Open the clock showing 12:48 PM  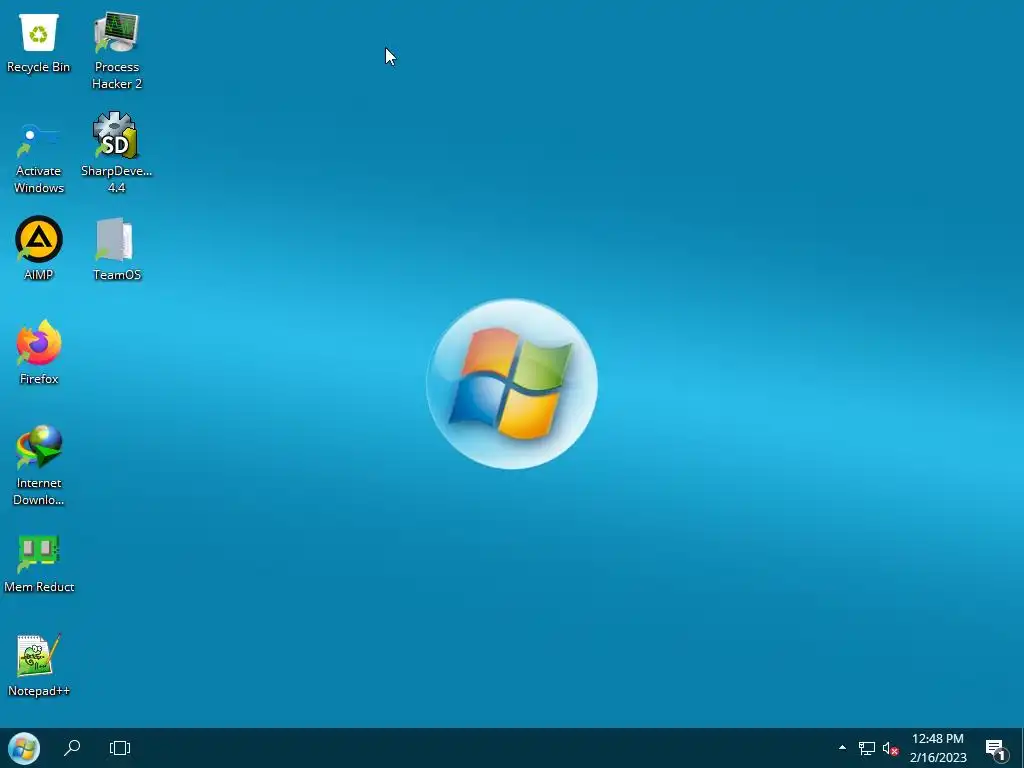pos(938,748)
